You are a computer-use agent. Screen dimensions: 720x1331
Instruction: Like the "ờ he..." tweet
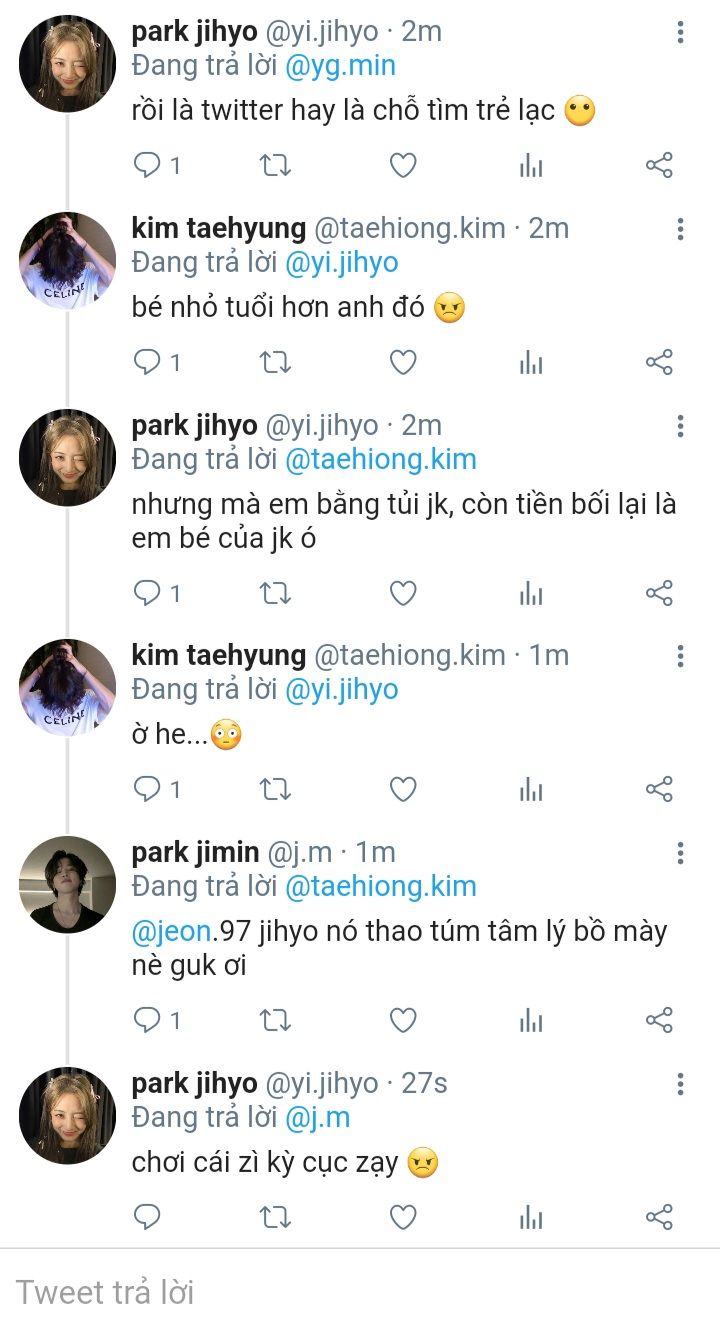(x=402, y=790)
